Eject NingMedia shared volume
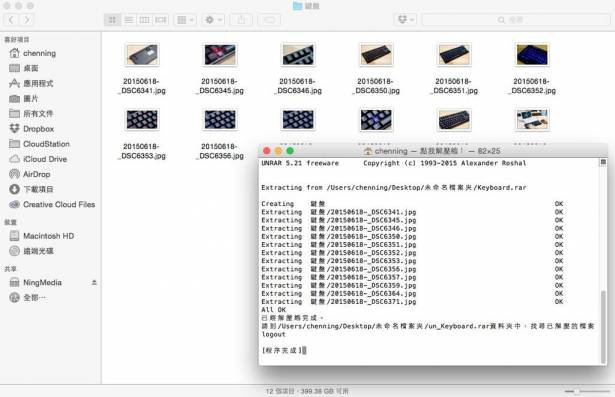Screen dimensions: 615x397 click(94, 282)
